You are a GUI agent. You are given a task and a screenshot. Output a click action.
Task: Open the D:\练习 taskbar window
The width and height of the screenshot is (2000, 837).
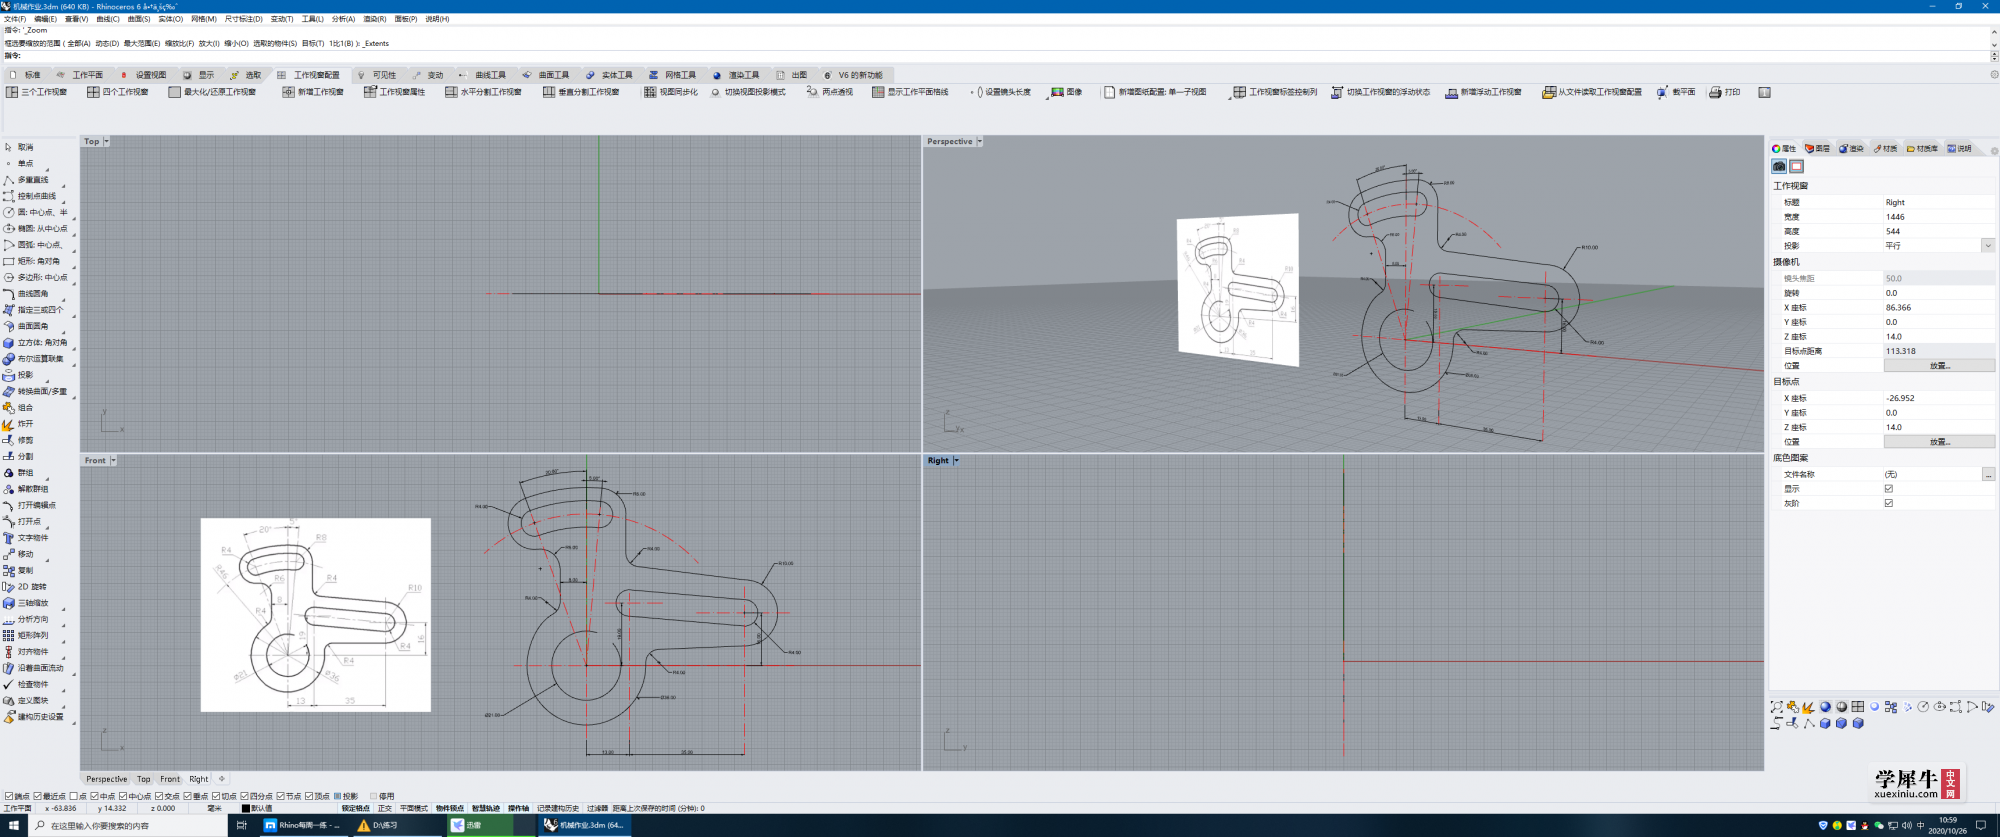[x=396, y=825]
